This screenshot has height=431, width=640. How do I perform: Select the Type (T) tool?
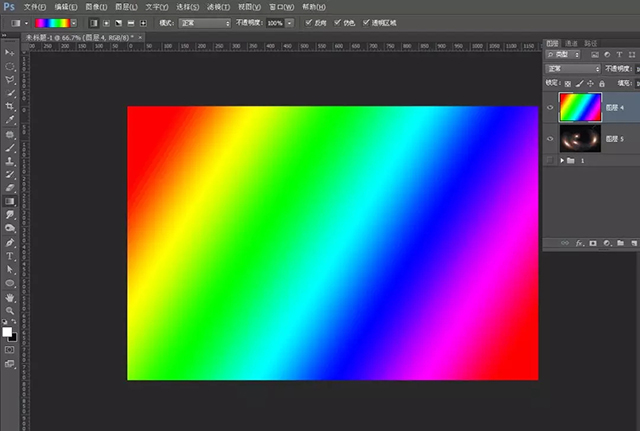pyautogui.click(x=10, y=256)
